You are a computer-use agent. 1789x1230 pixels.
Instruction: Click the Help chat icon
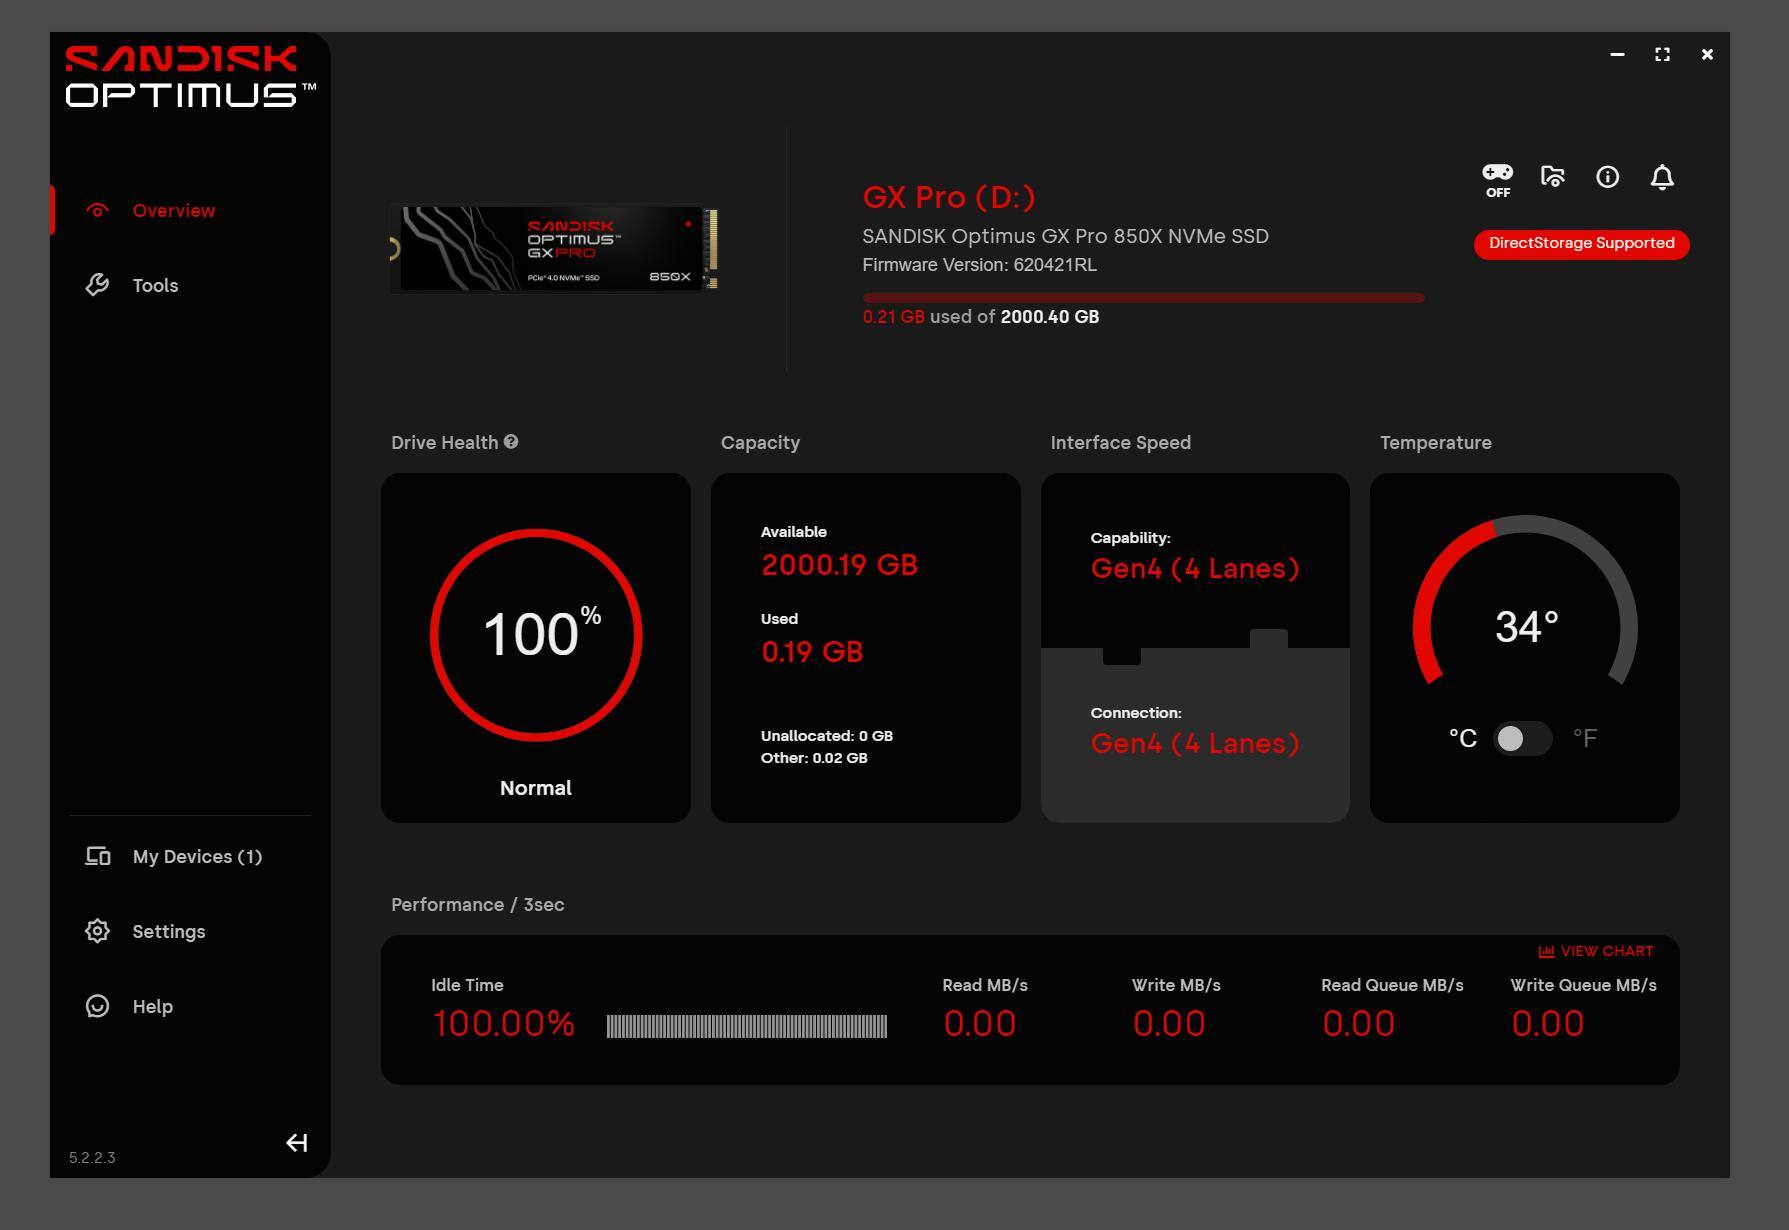pos(97,1006)
